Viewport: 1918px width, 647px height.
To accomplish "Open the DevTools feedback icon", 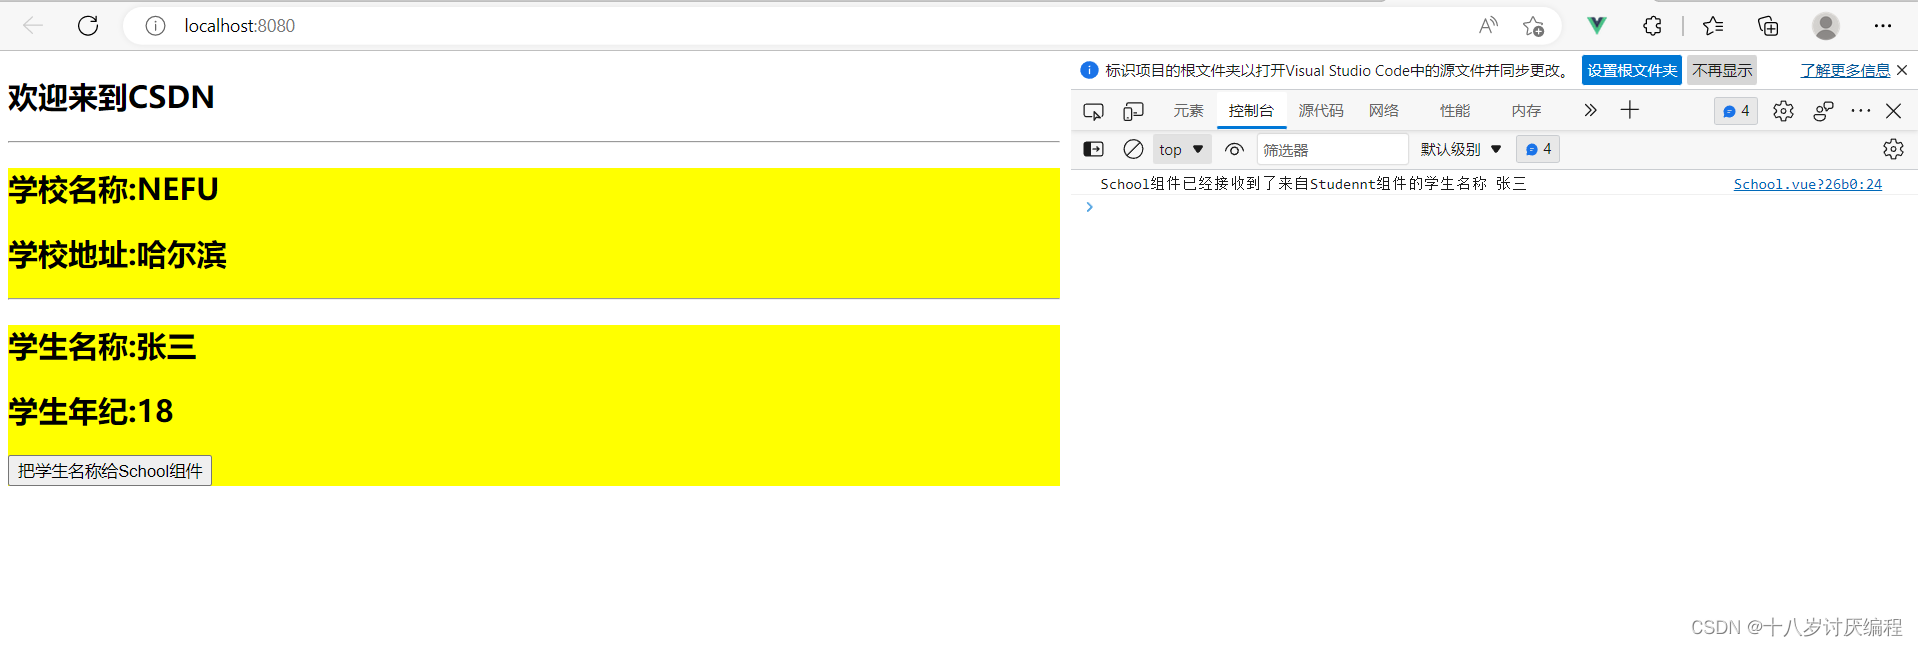I will (1823, 111).
